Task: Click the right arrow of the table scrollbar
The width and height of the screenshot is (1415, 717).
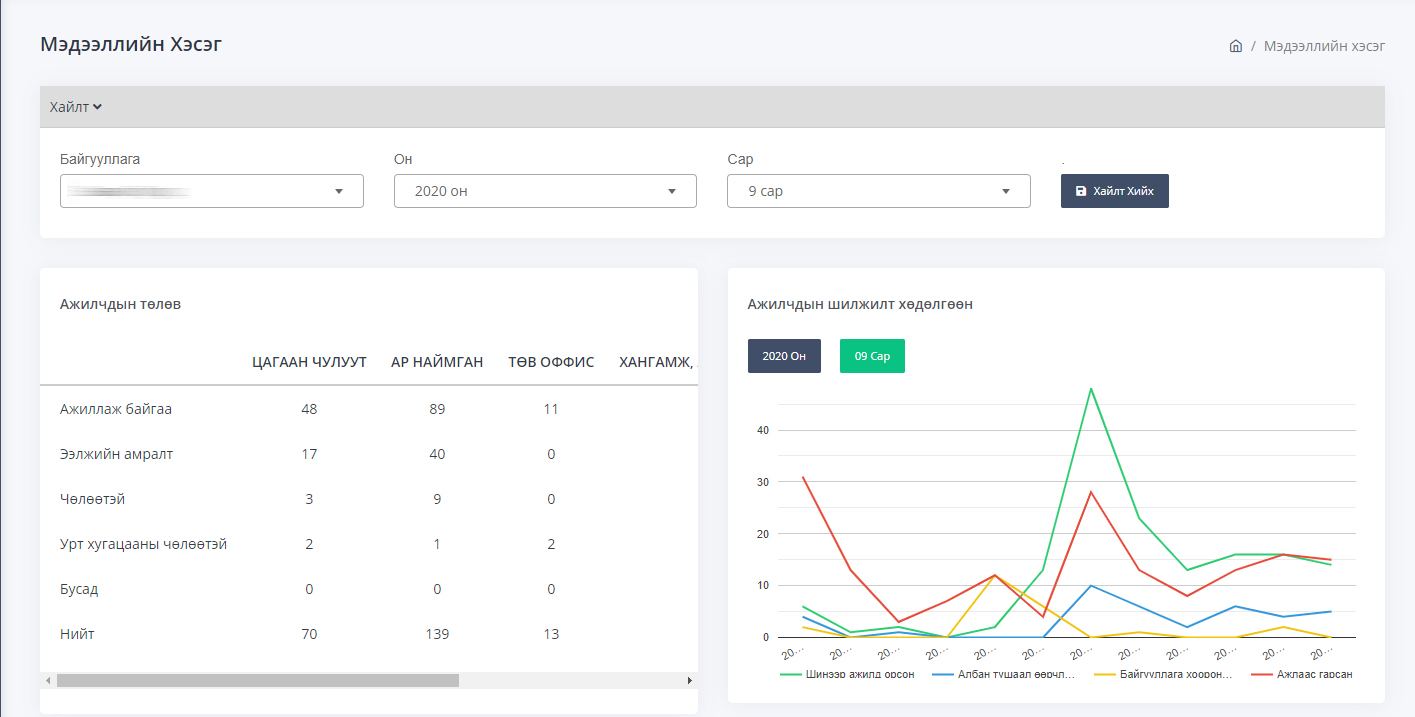Action: point(689,680)
